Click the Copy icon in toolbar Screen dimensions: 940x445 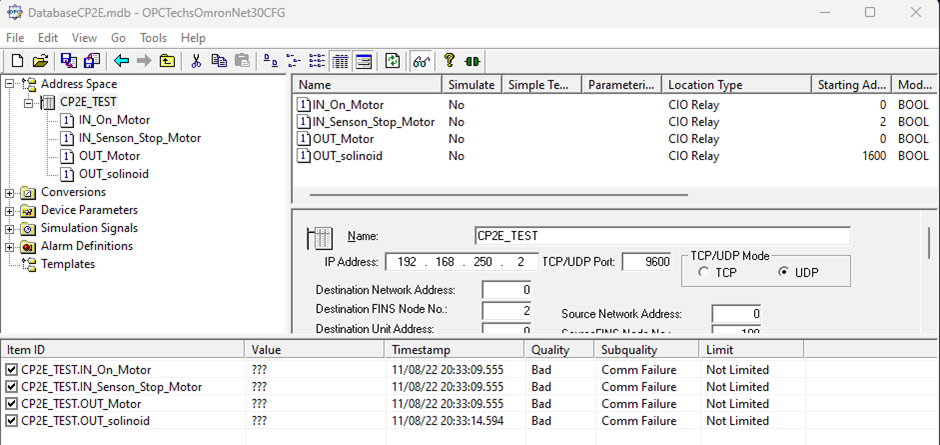218,61
